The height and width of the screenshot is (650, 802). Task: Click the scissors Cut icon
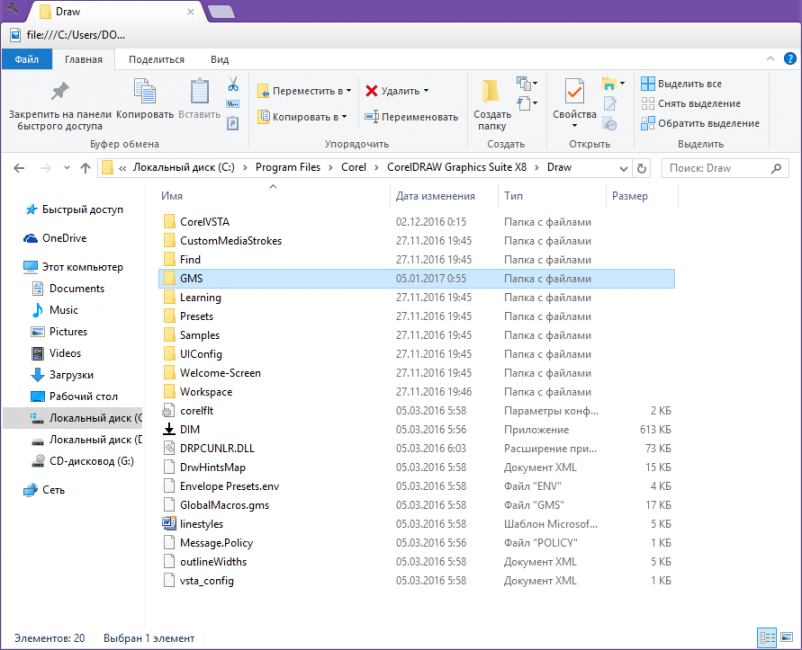point(233,84)
